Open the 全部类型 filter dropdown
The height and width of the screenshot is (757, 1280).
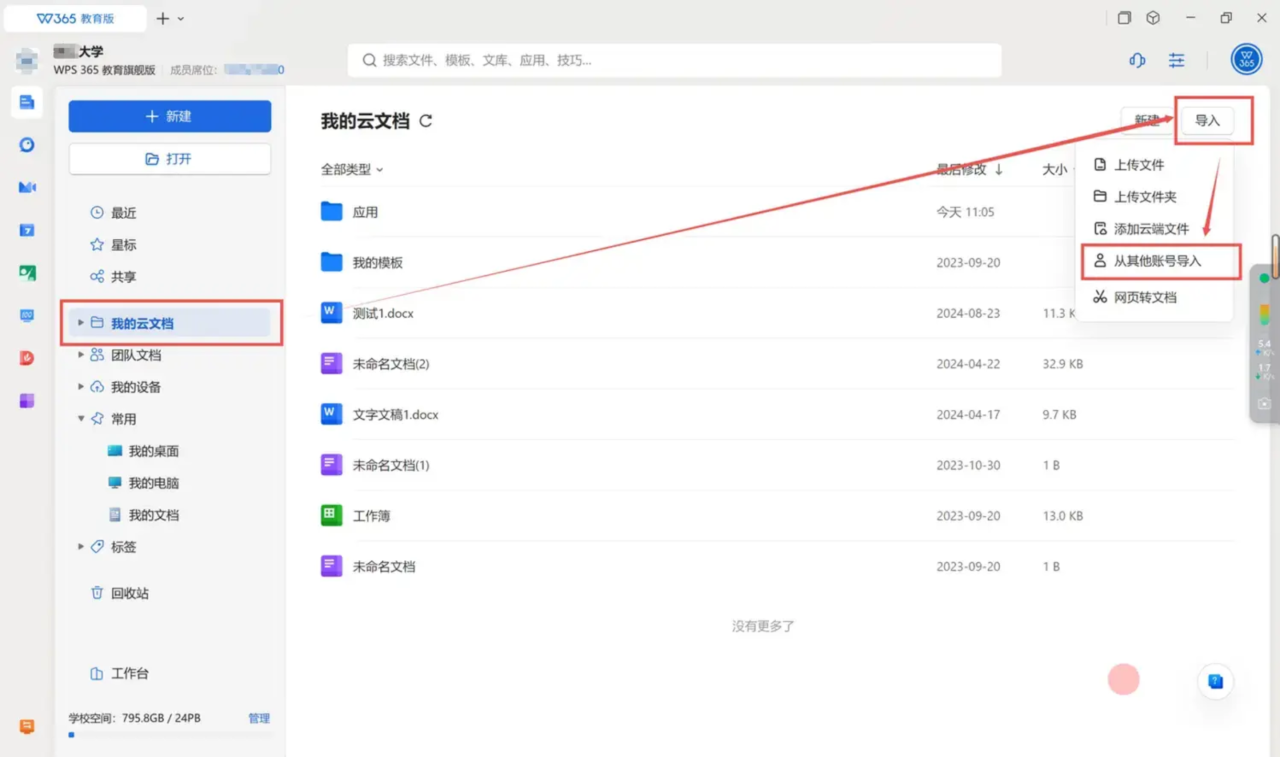point(352,170)
